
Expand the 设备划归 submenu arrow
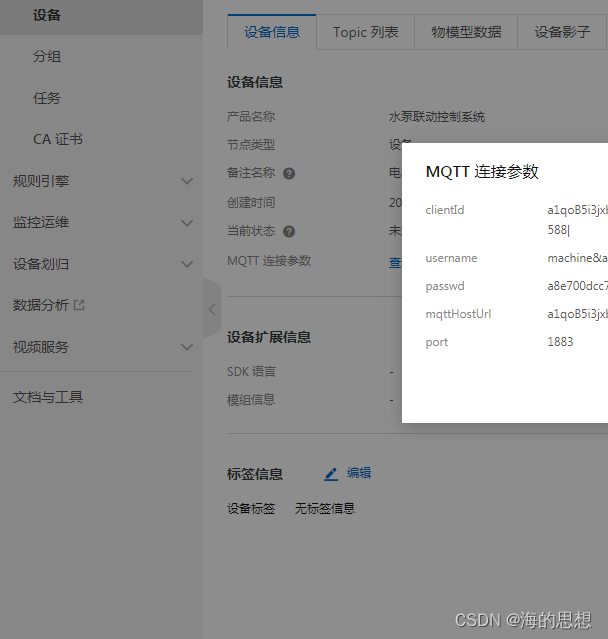tap(187, 265)
